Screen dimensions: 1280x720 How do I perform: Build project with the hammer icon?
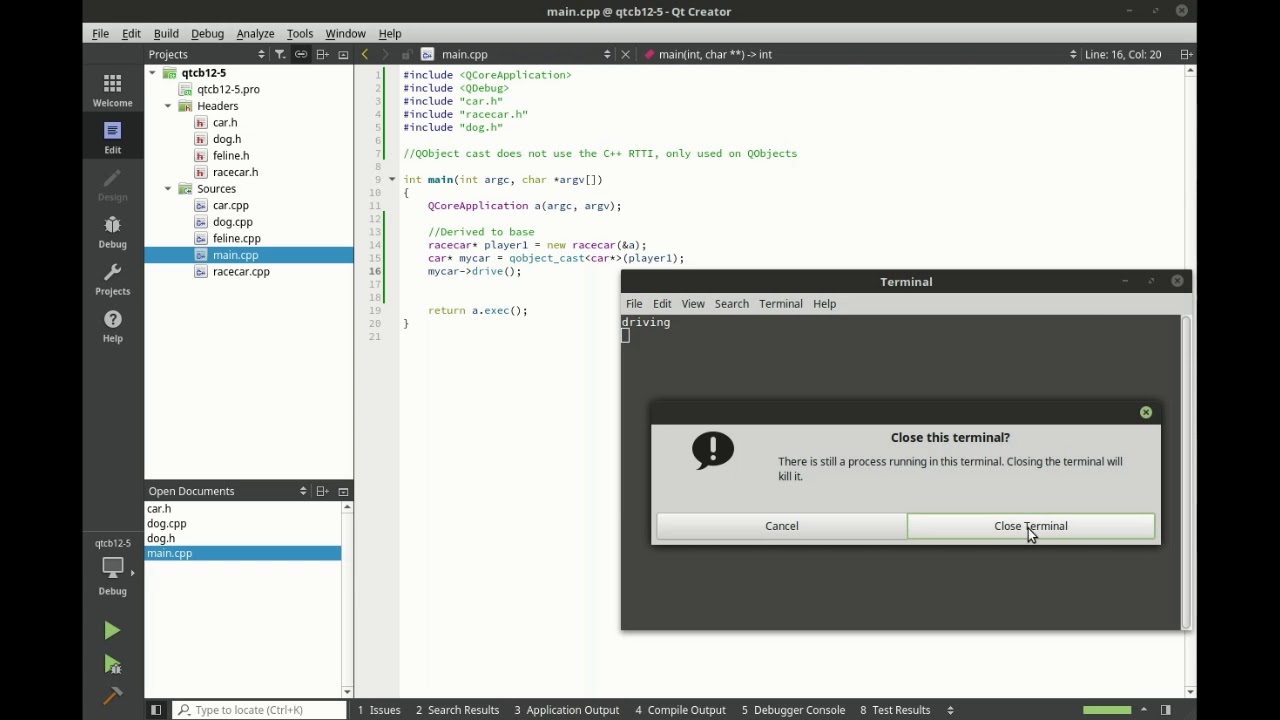[112, 695]
